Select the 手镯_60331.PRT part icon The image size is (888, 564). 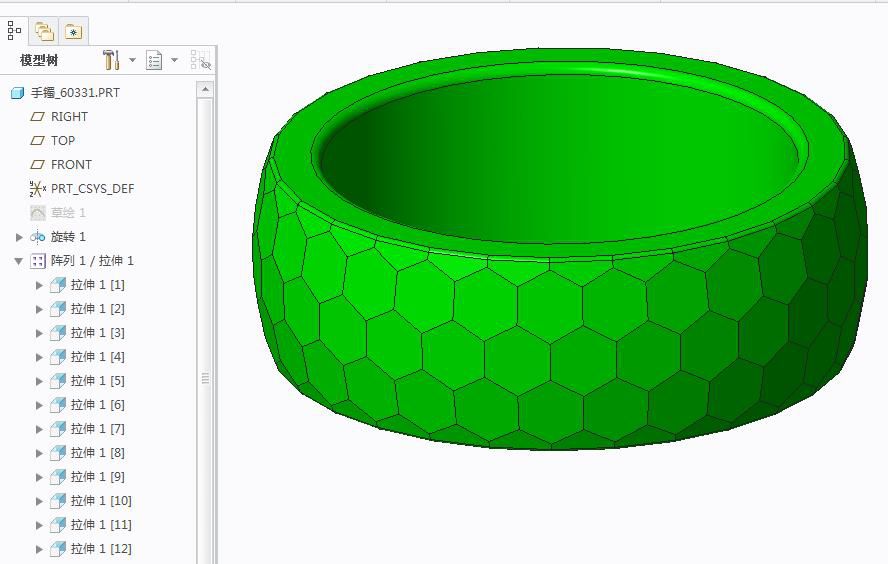tap(18, 93)
